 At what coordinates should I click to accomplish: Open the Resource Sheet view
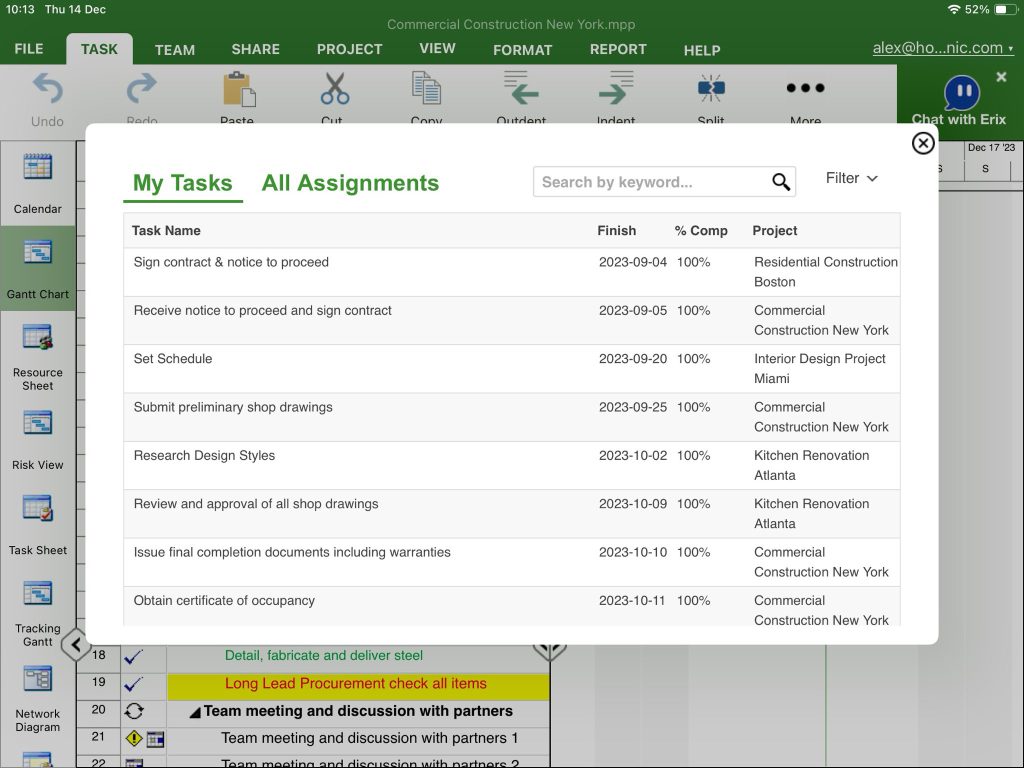tap(37, 352)
